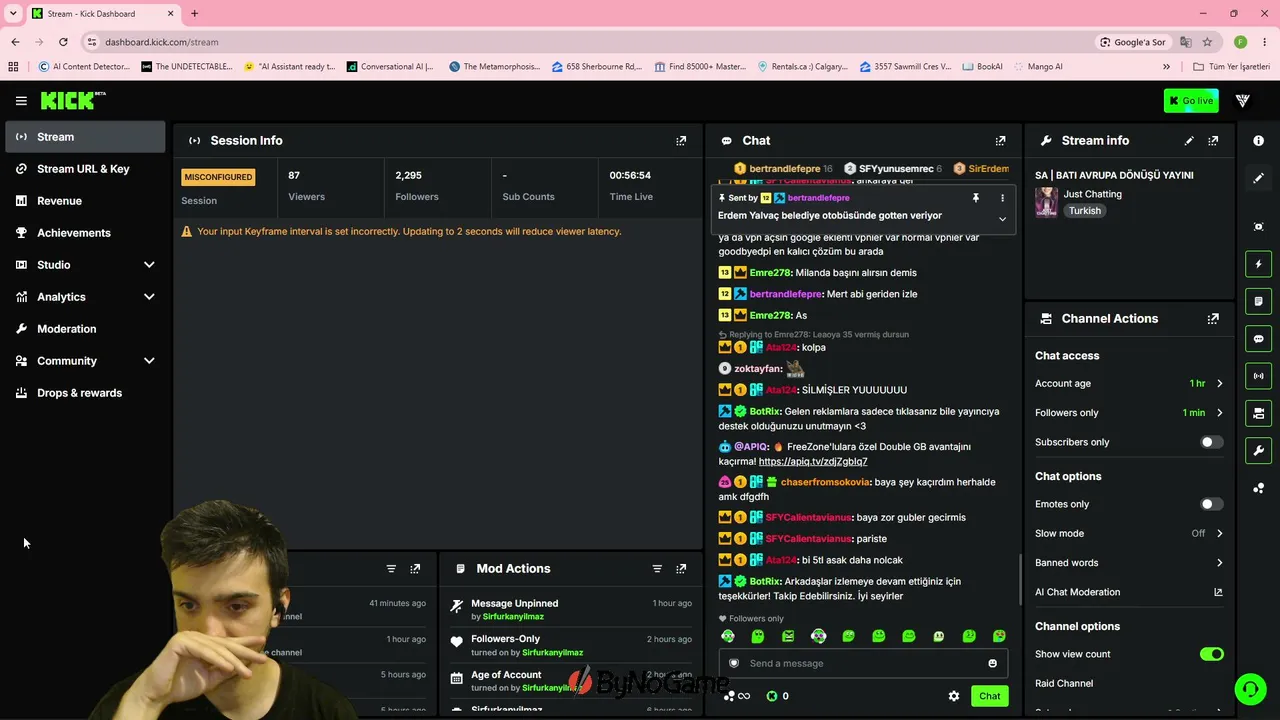1280x720 pixels.
Task: Select Stream in the sidebar
Action: tap(85, 137)
